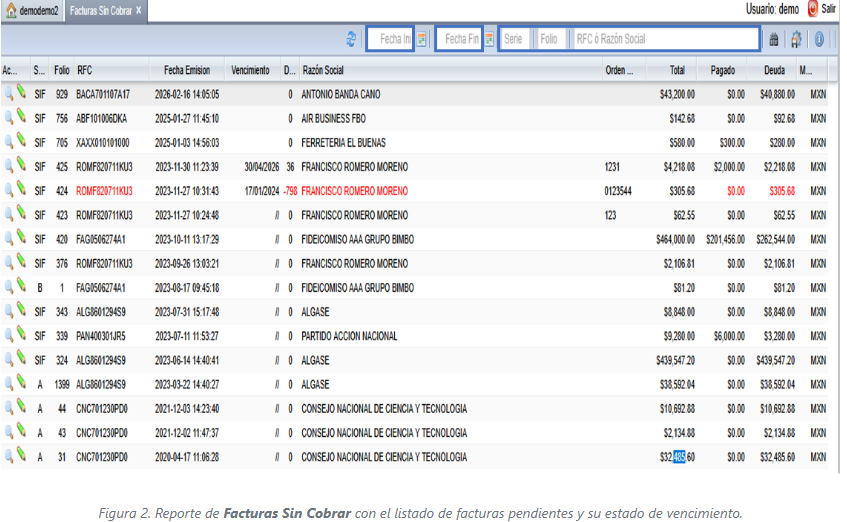Image resolution: width=847 pixels, height=522 pixels.
Task: Click the refresh icon in the toolbar
Action: [351, 39]
